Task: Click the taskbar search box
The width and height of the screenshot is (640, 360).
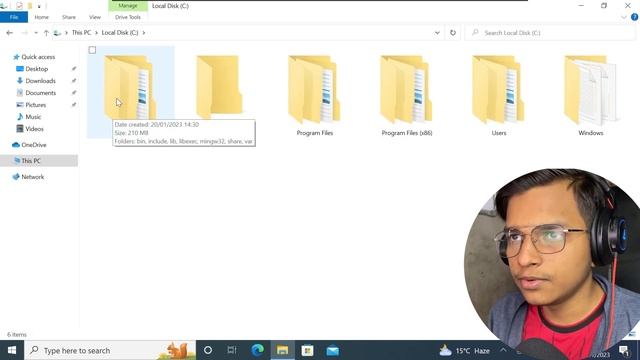Action: [110, 350]
